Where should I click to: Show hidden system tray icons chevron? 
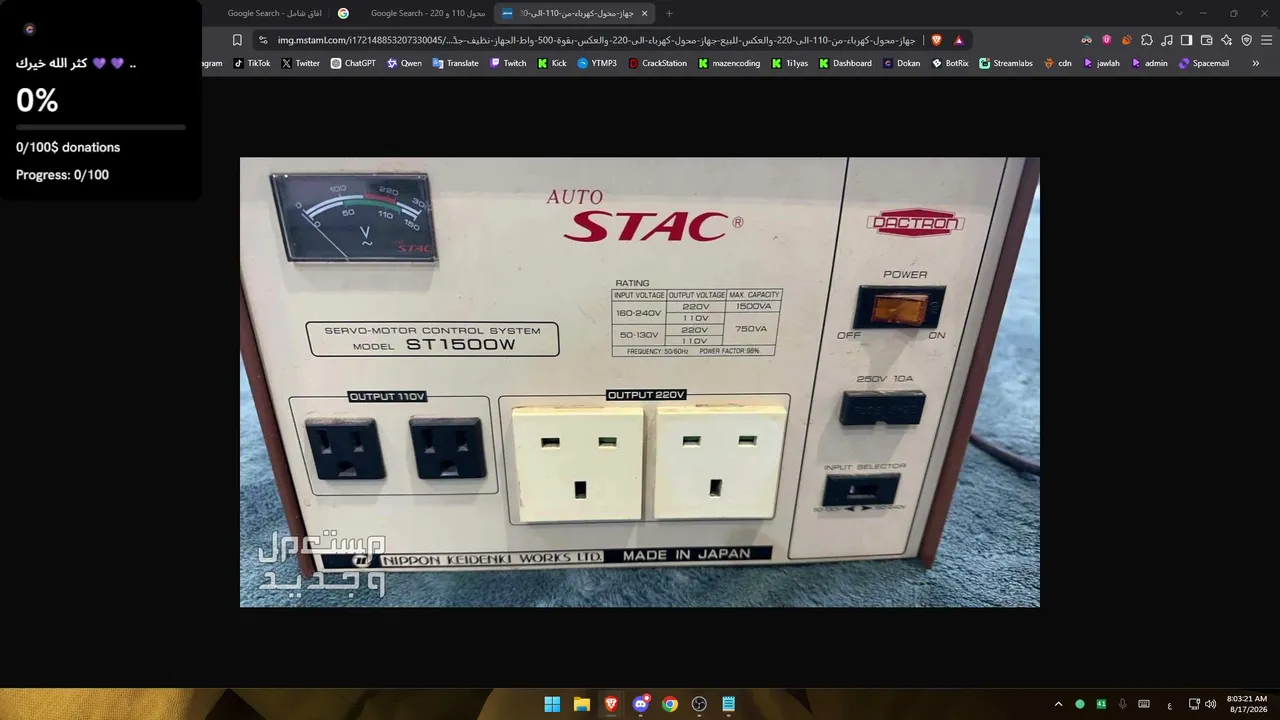(1058, 704)
